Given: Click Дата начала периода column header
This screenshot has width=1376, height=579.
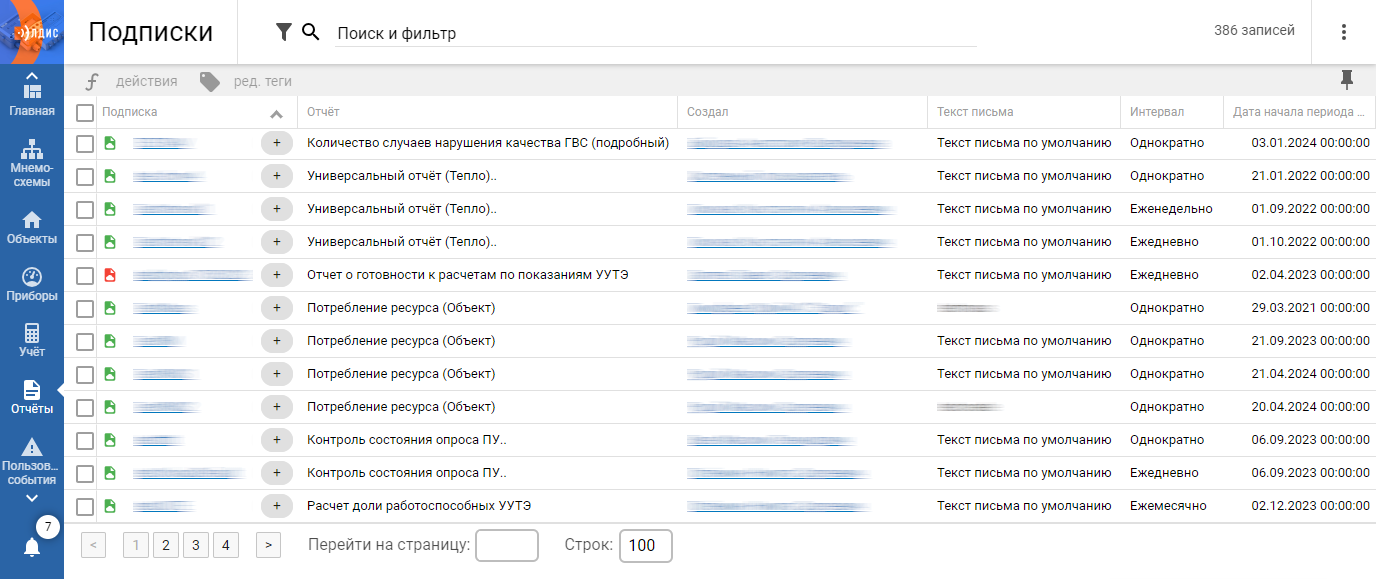Looking at the screenshot, I should tap(1299, 112).
